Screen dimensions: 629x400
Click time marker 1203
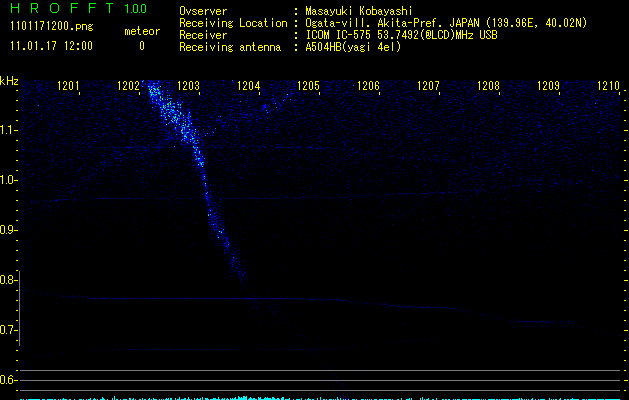click(188, 86)
